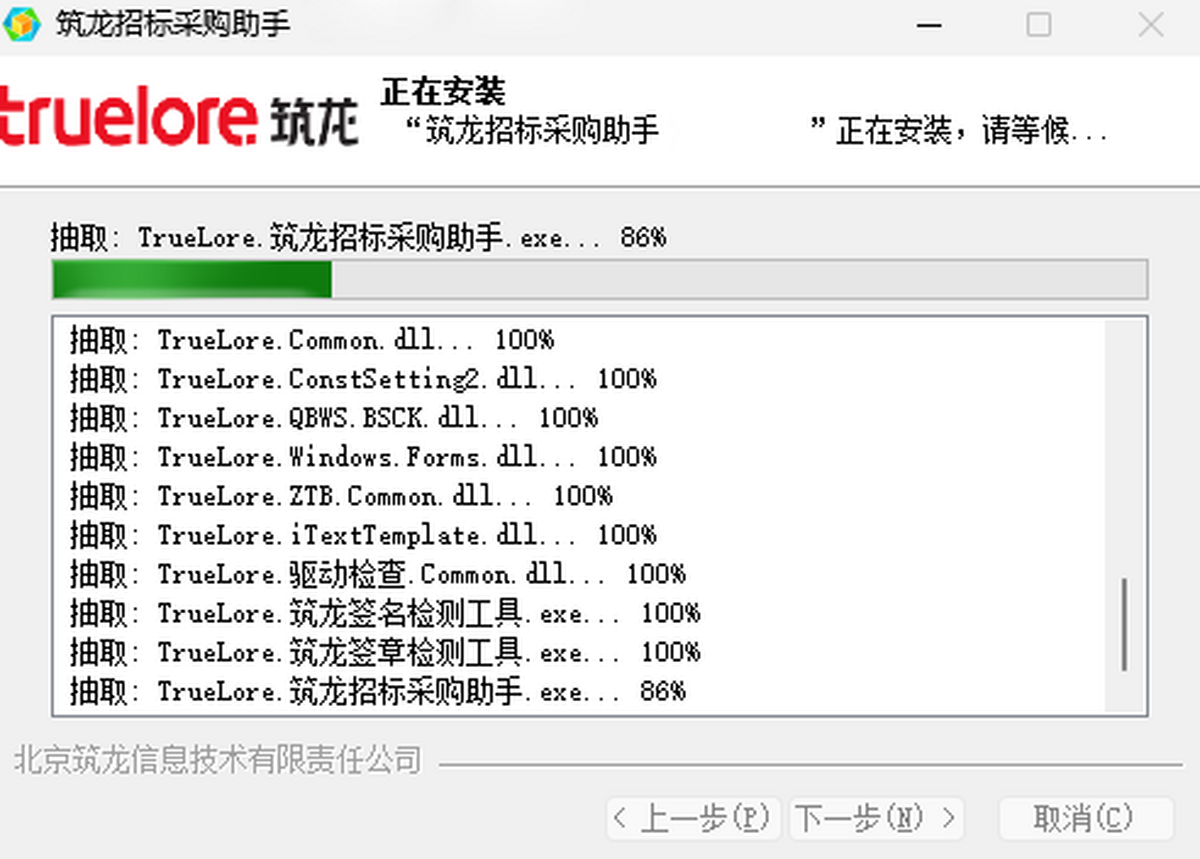Click the installer app icon in title bar
Viewport: 1200px width, 859px height.
click(22, 24)
